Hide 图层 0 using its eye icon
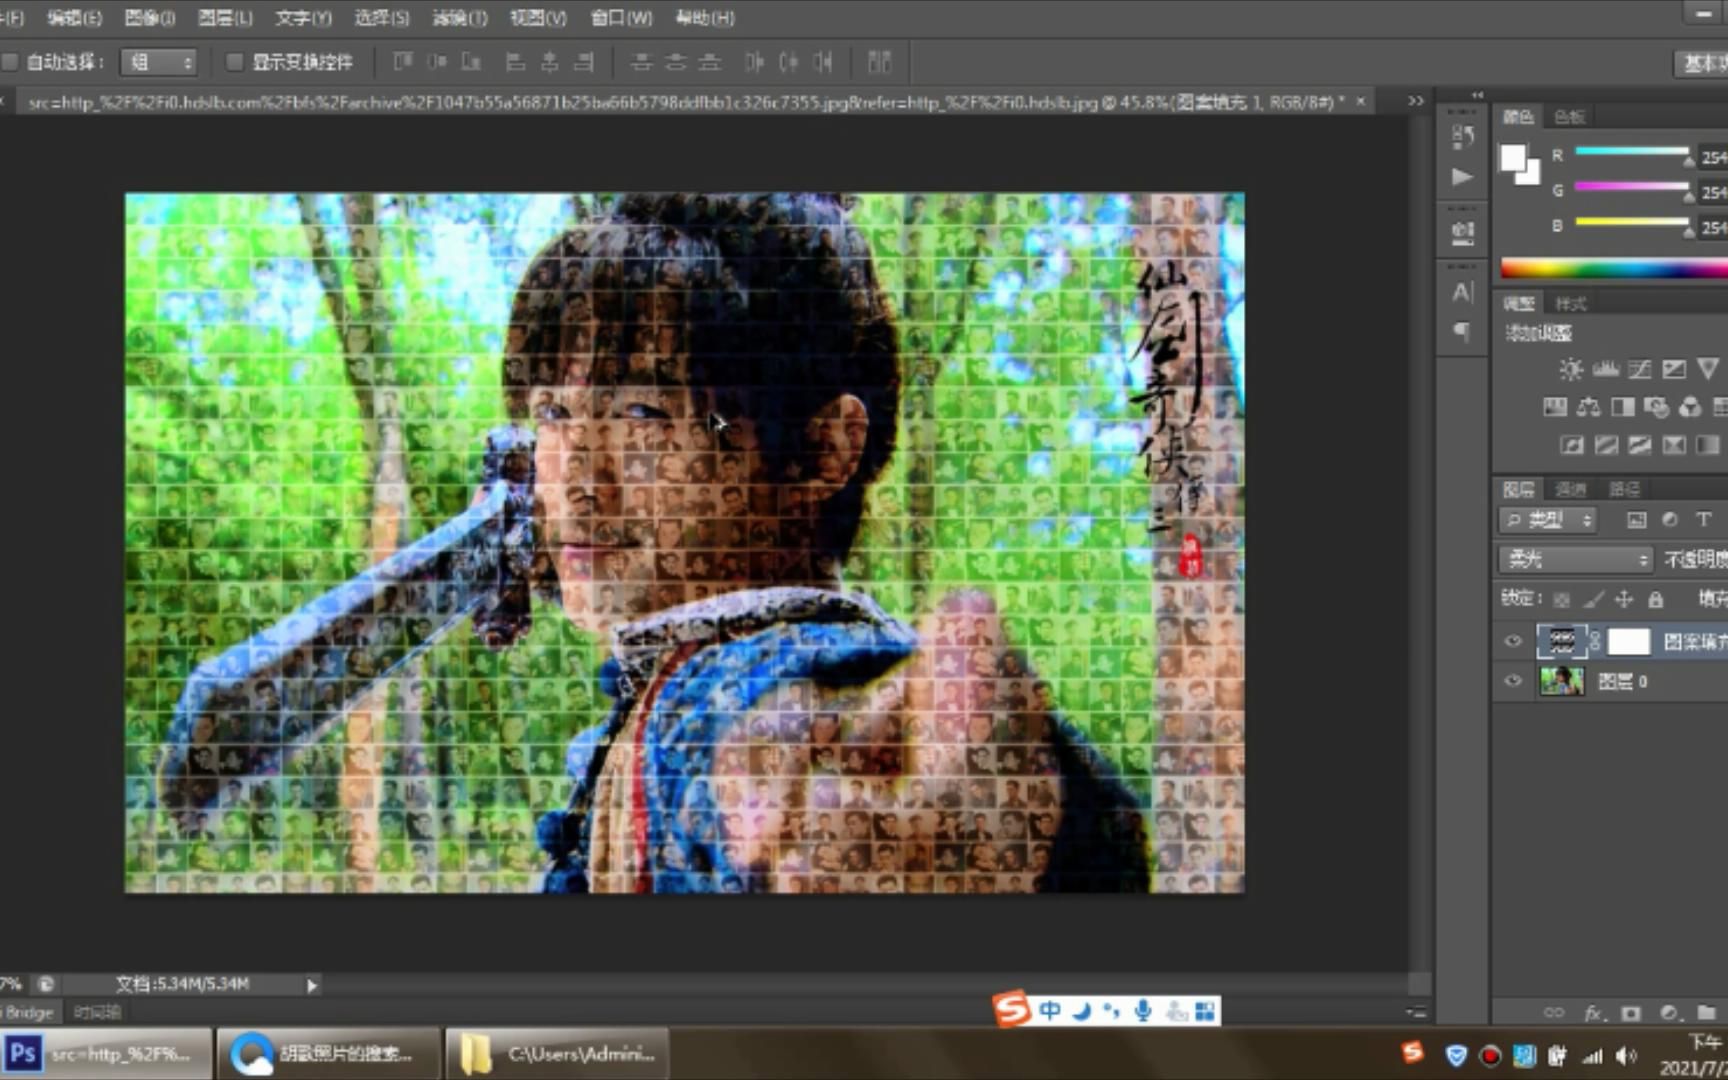The width and height of the screenshot is (1728, 1080). click(1513, 681)
